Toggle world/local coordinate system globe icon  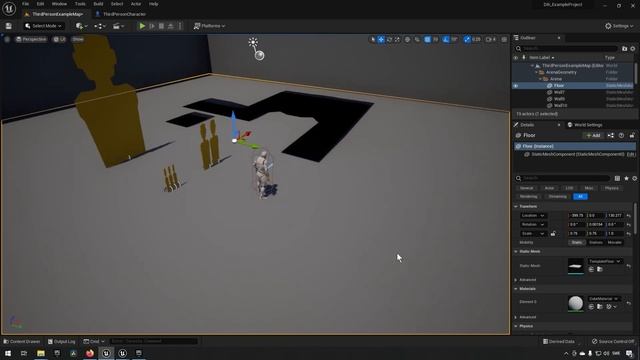pos(407,40)
